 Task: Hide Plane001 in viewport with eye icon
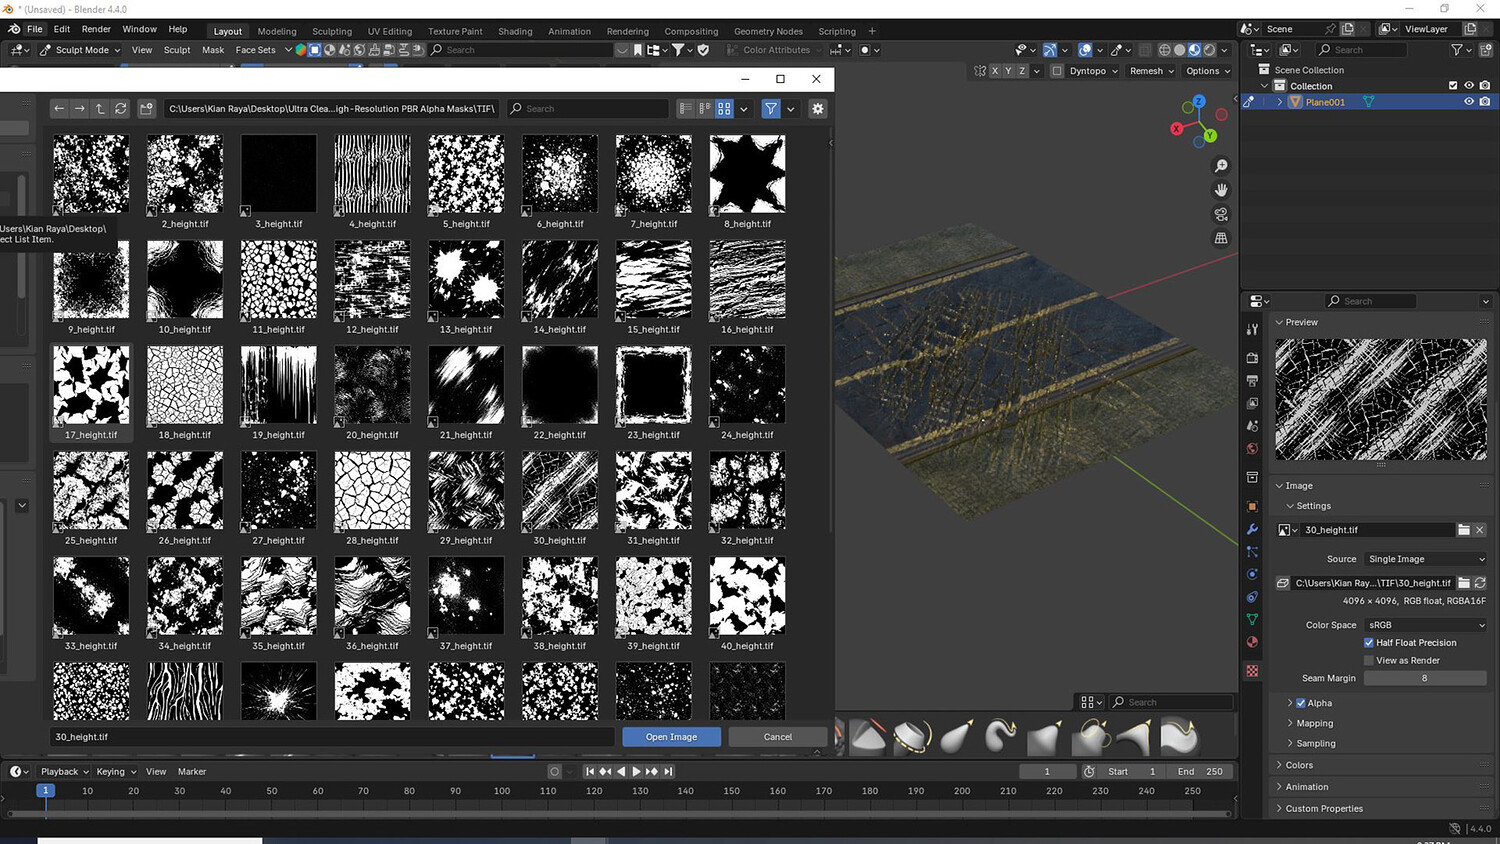click(x=1469, y=102)
